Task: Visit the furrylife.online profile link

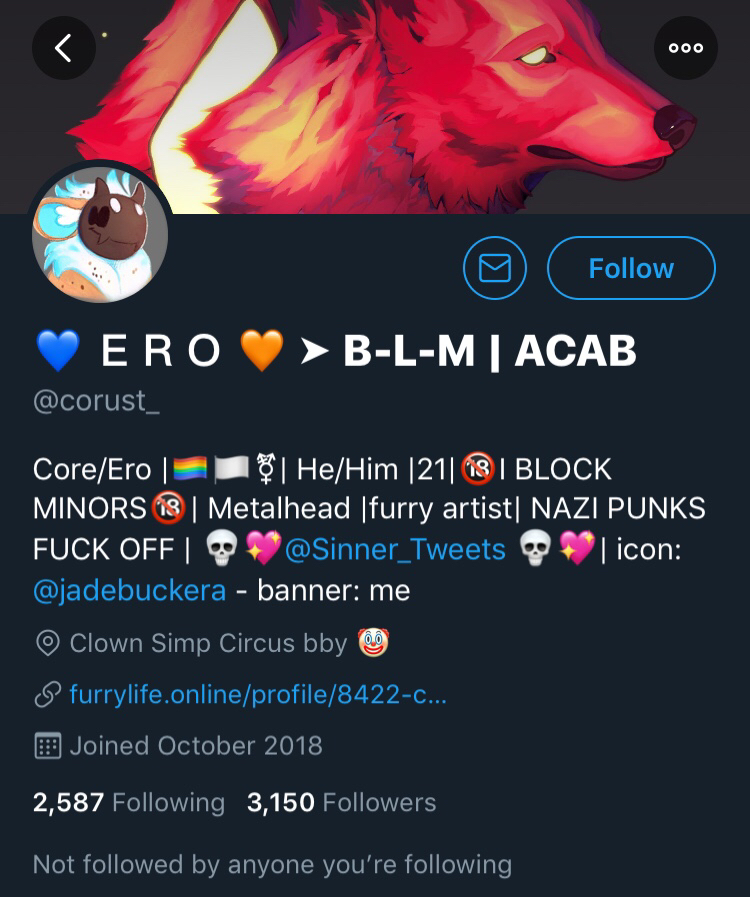Action: 258,694
